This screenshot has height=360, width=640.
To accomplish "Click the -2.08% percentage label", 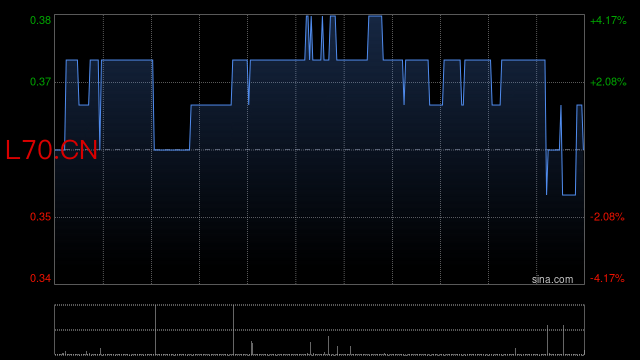I will pyautogui.click(x=607, y=217).
